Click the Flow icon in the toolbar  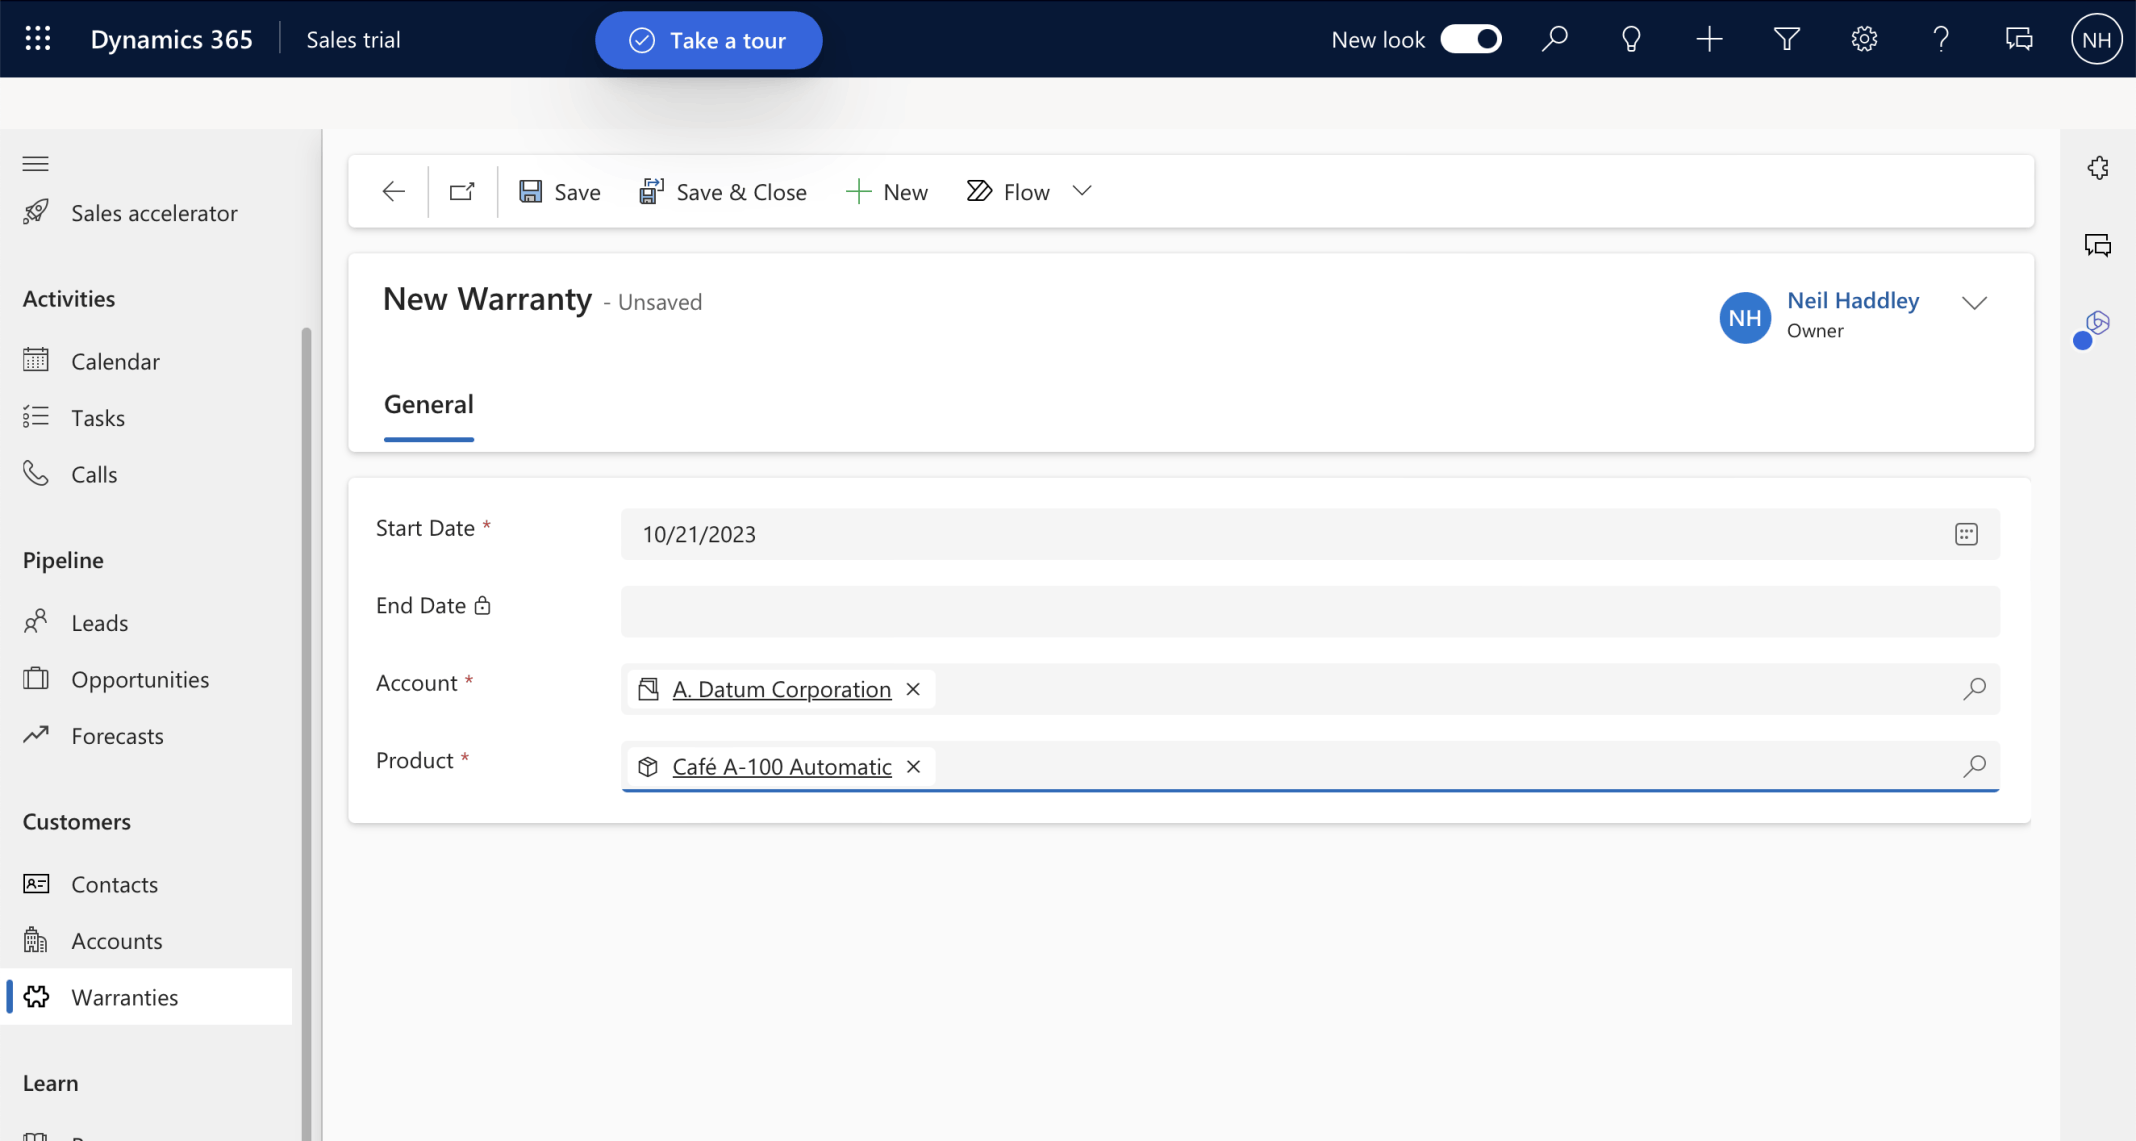(977, 190)
